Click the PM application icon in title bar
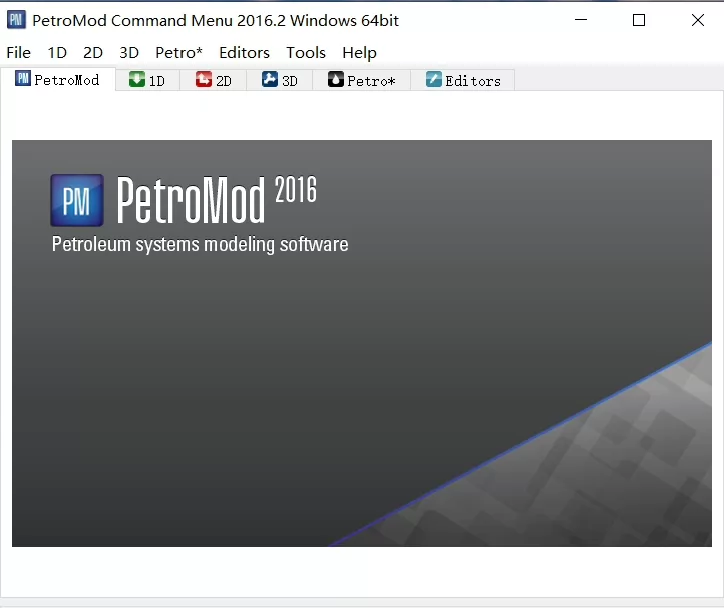Viewport: 724px width, 608px height. pos(16,20)
